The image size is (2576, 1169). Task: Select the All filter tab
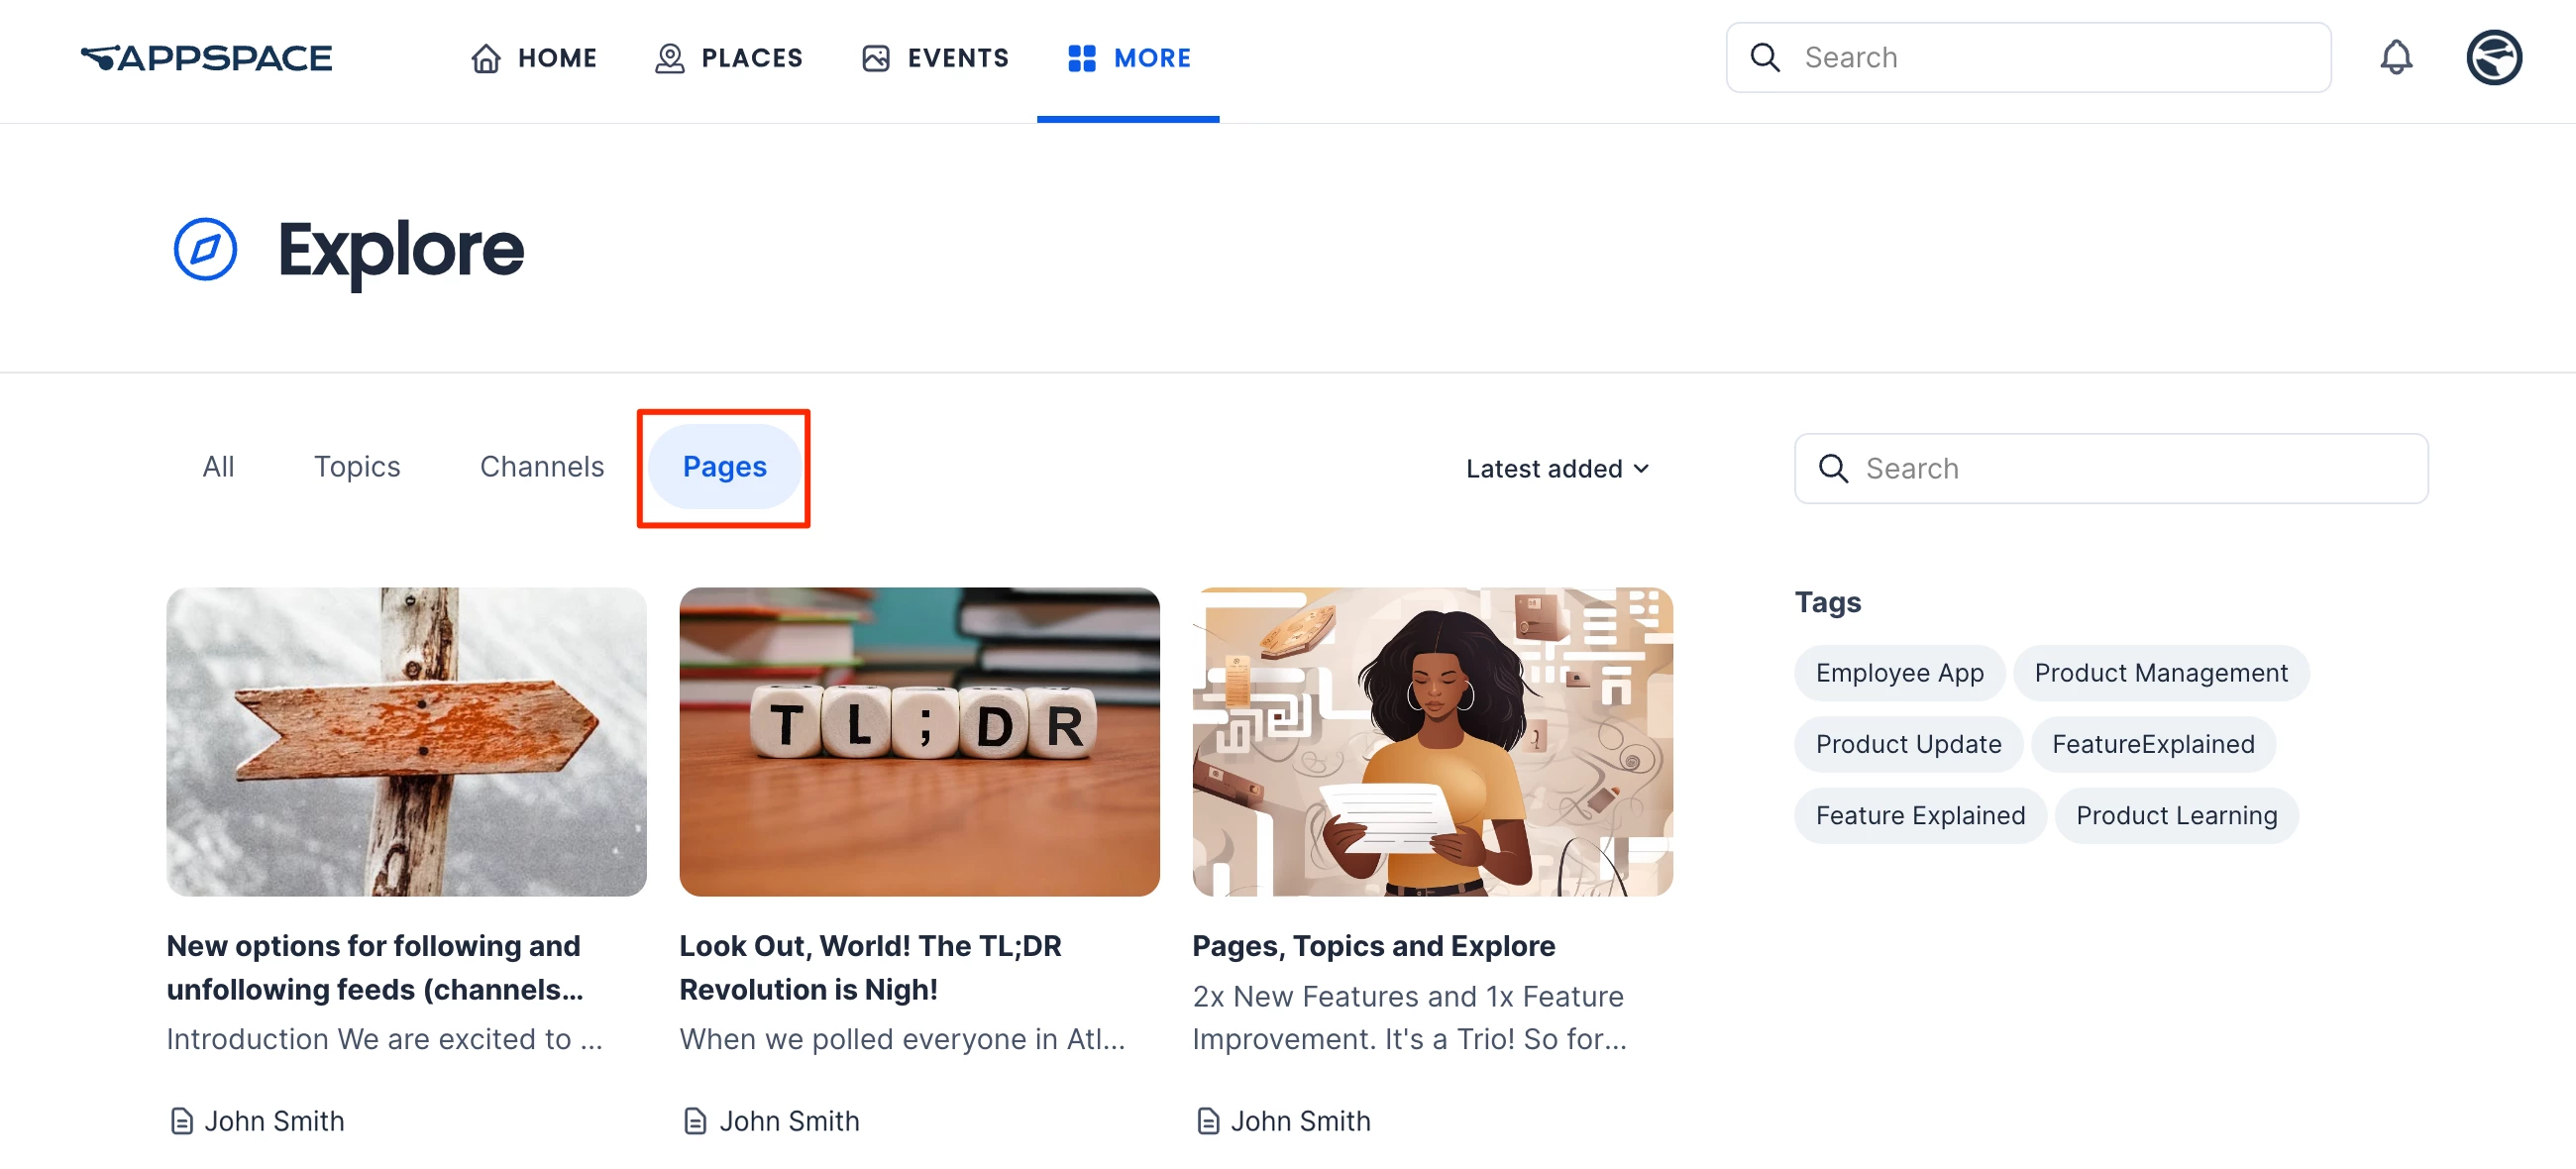pyautogui.click(x=218, y=467)
